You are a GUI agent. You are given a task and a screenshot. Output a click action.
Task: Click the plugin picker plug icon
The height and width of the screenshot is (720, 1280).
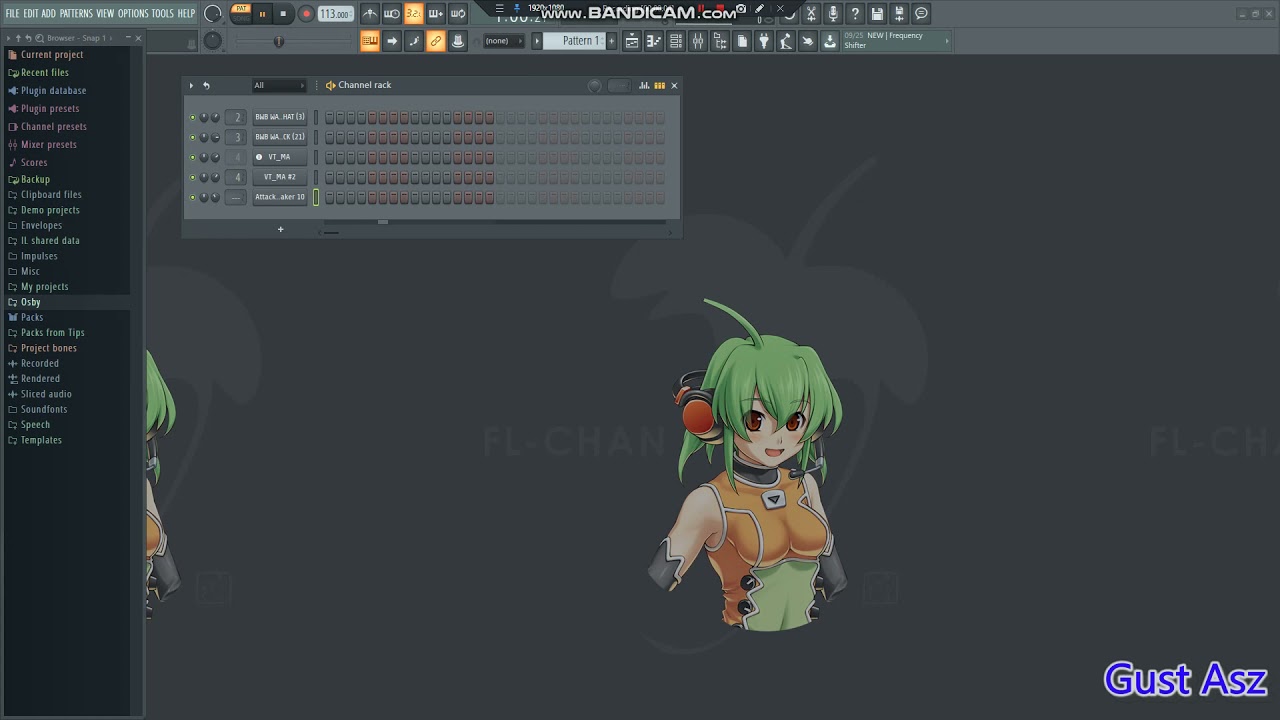764,41
